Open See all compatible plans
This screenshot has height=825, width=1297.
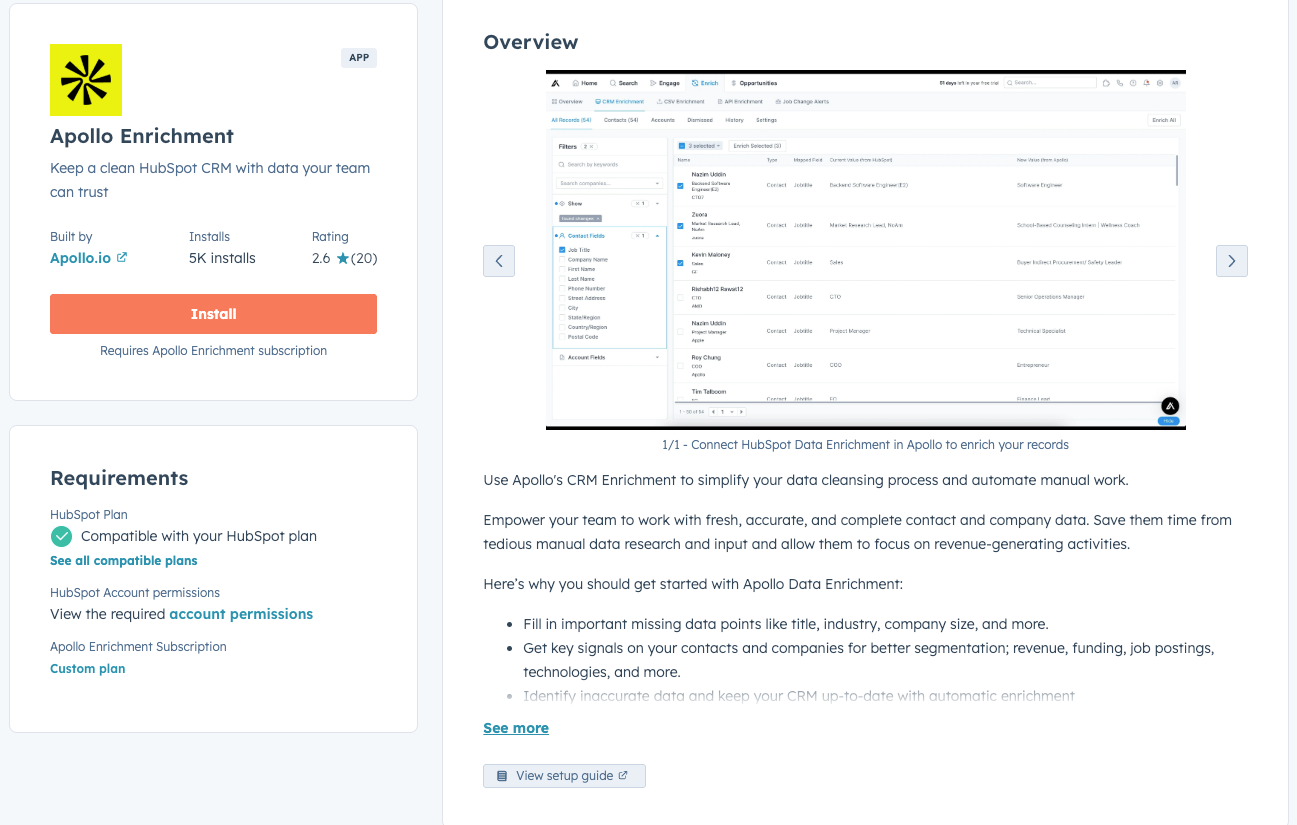[124, 561]
